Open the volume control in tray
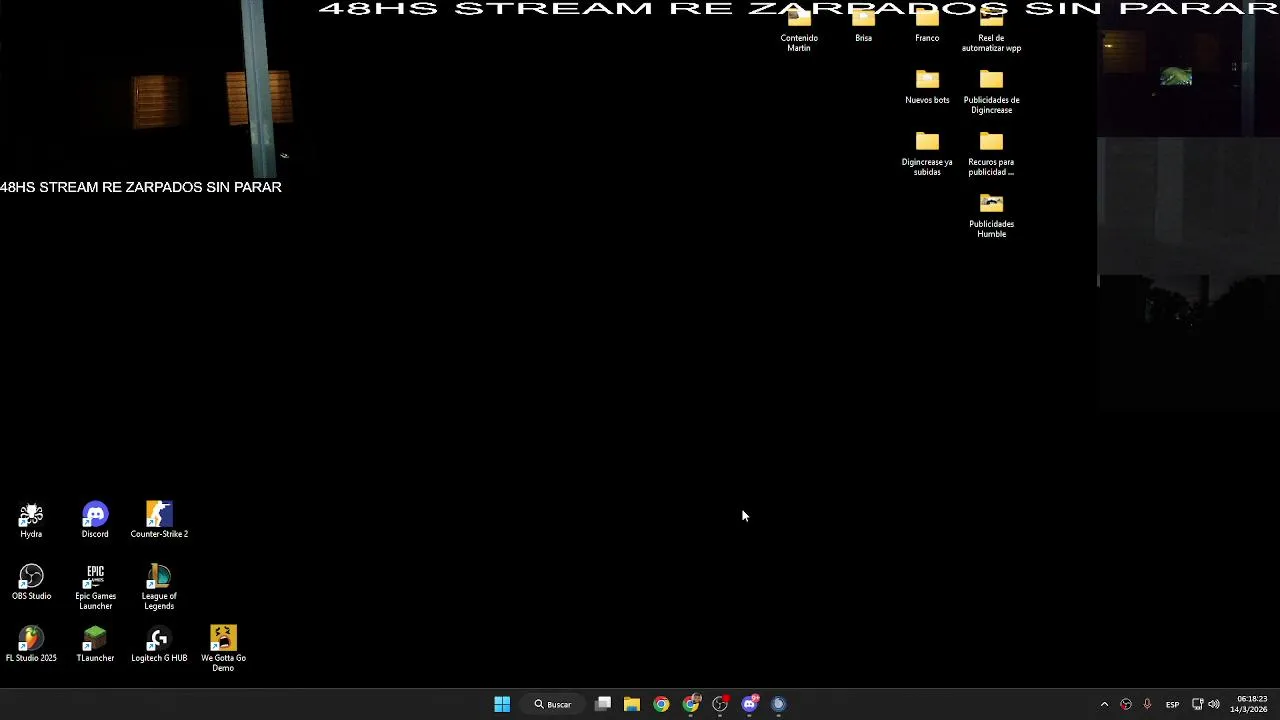The width and height of the screenshot is (1280, 720). point(1213,704)
